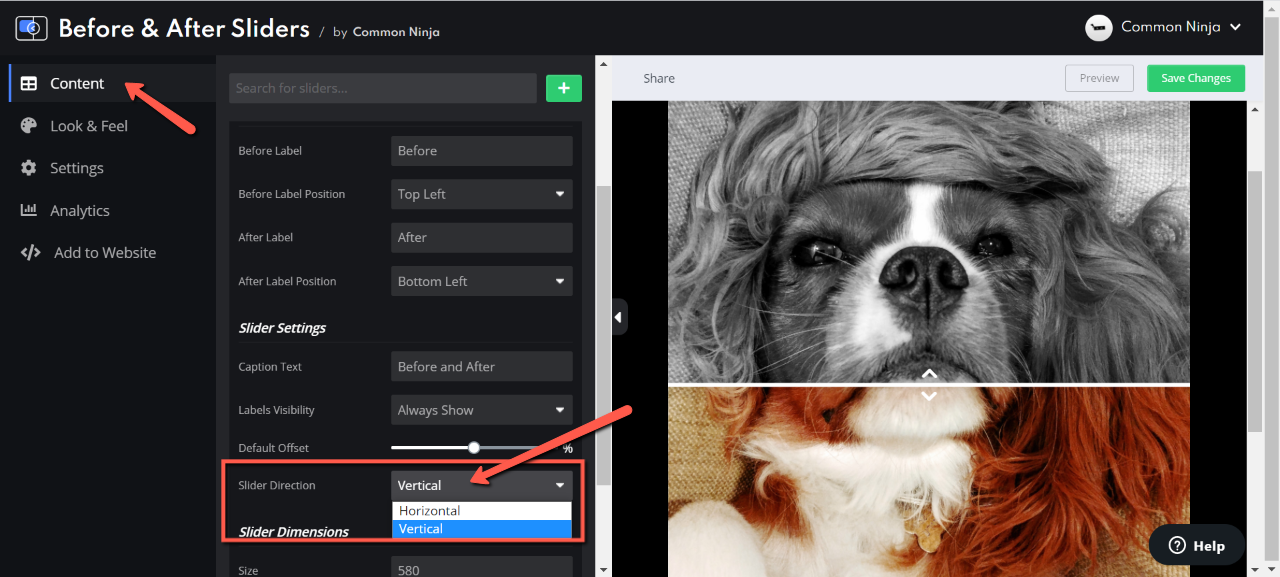Add a new slider with the green plus button
Viewport: 1280px width, 577px height.
pyautogui.click(x=564, y=88)
